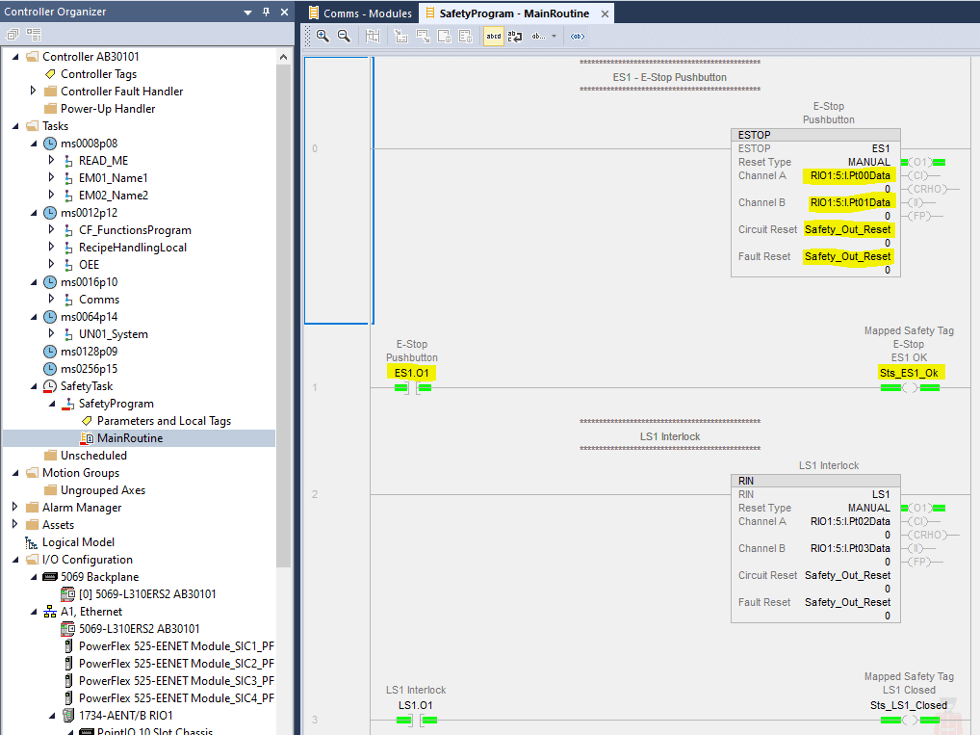Screen dimensions: 980x736
Task: Pin the Controller Organizer panel
Action: click(x=266, y=12)
